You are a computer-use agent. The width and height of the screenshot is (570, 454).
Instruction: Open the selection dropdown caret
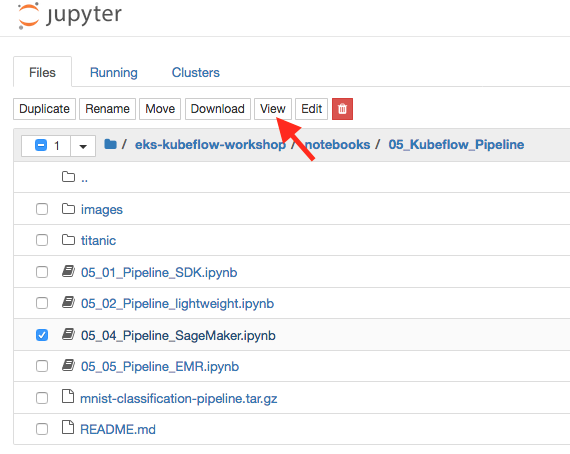coord(83,146)
